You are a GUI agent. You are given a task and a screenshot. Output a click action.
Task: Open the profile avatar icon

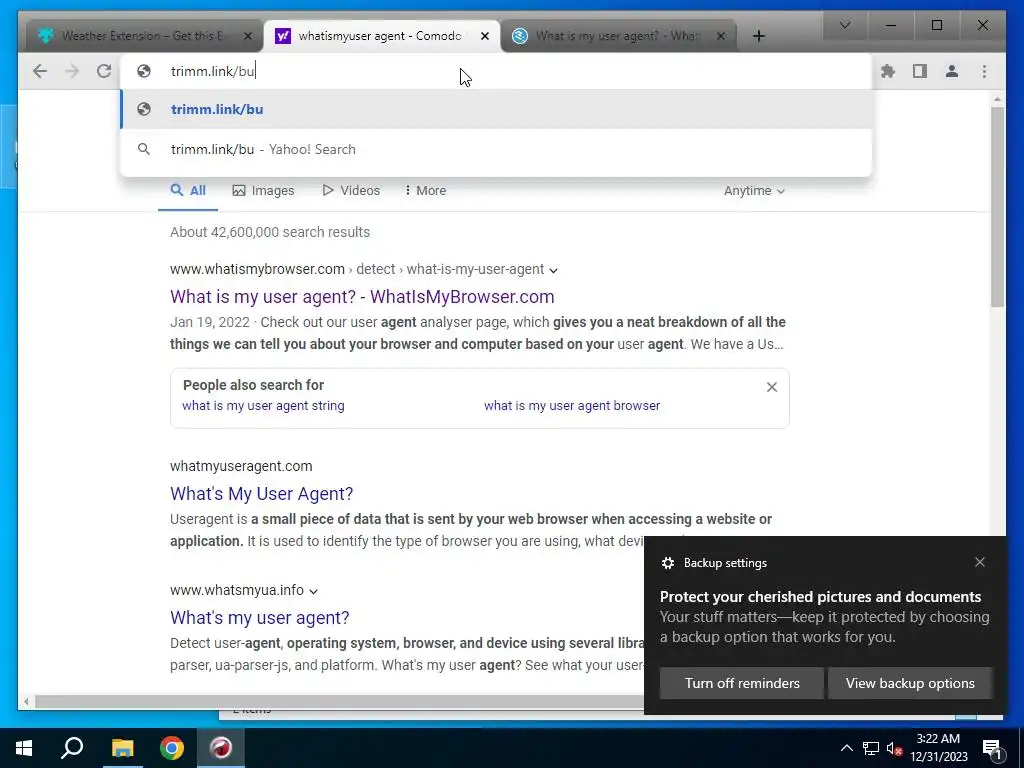[952, 71]
